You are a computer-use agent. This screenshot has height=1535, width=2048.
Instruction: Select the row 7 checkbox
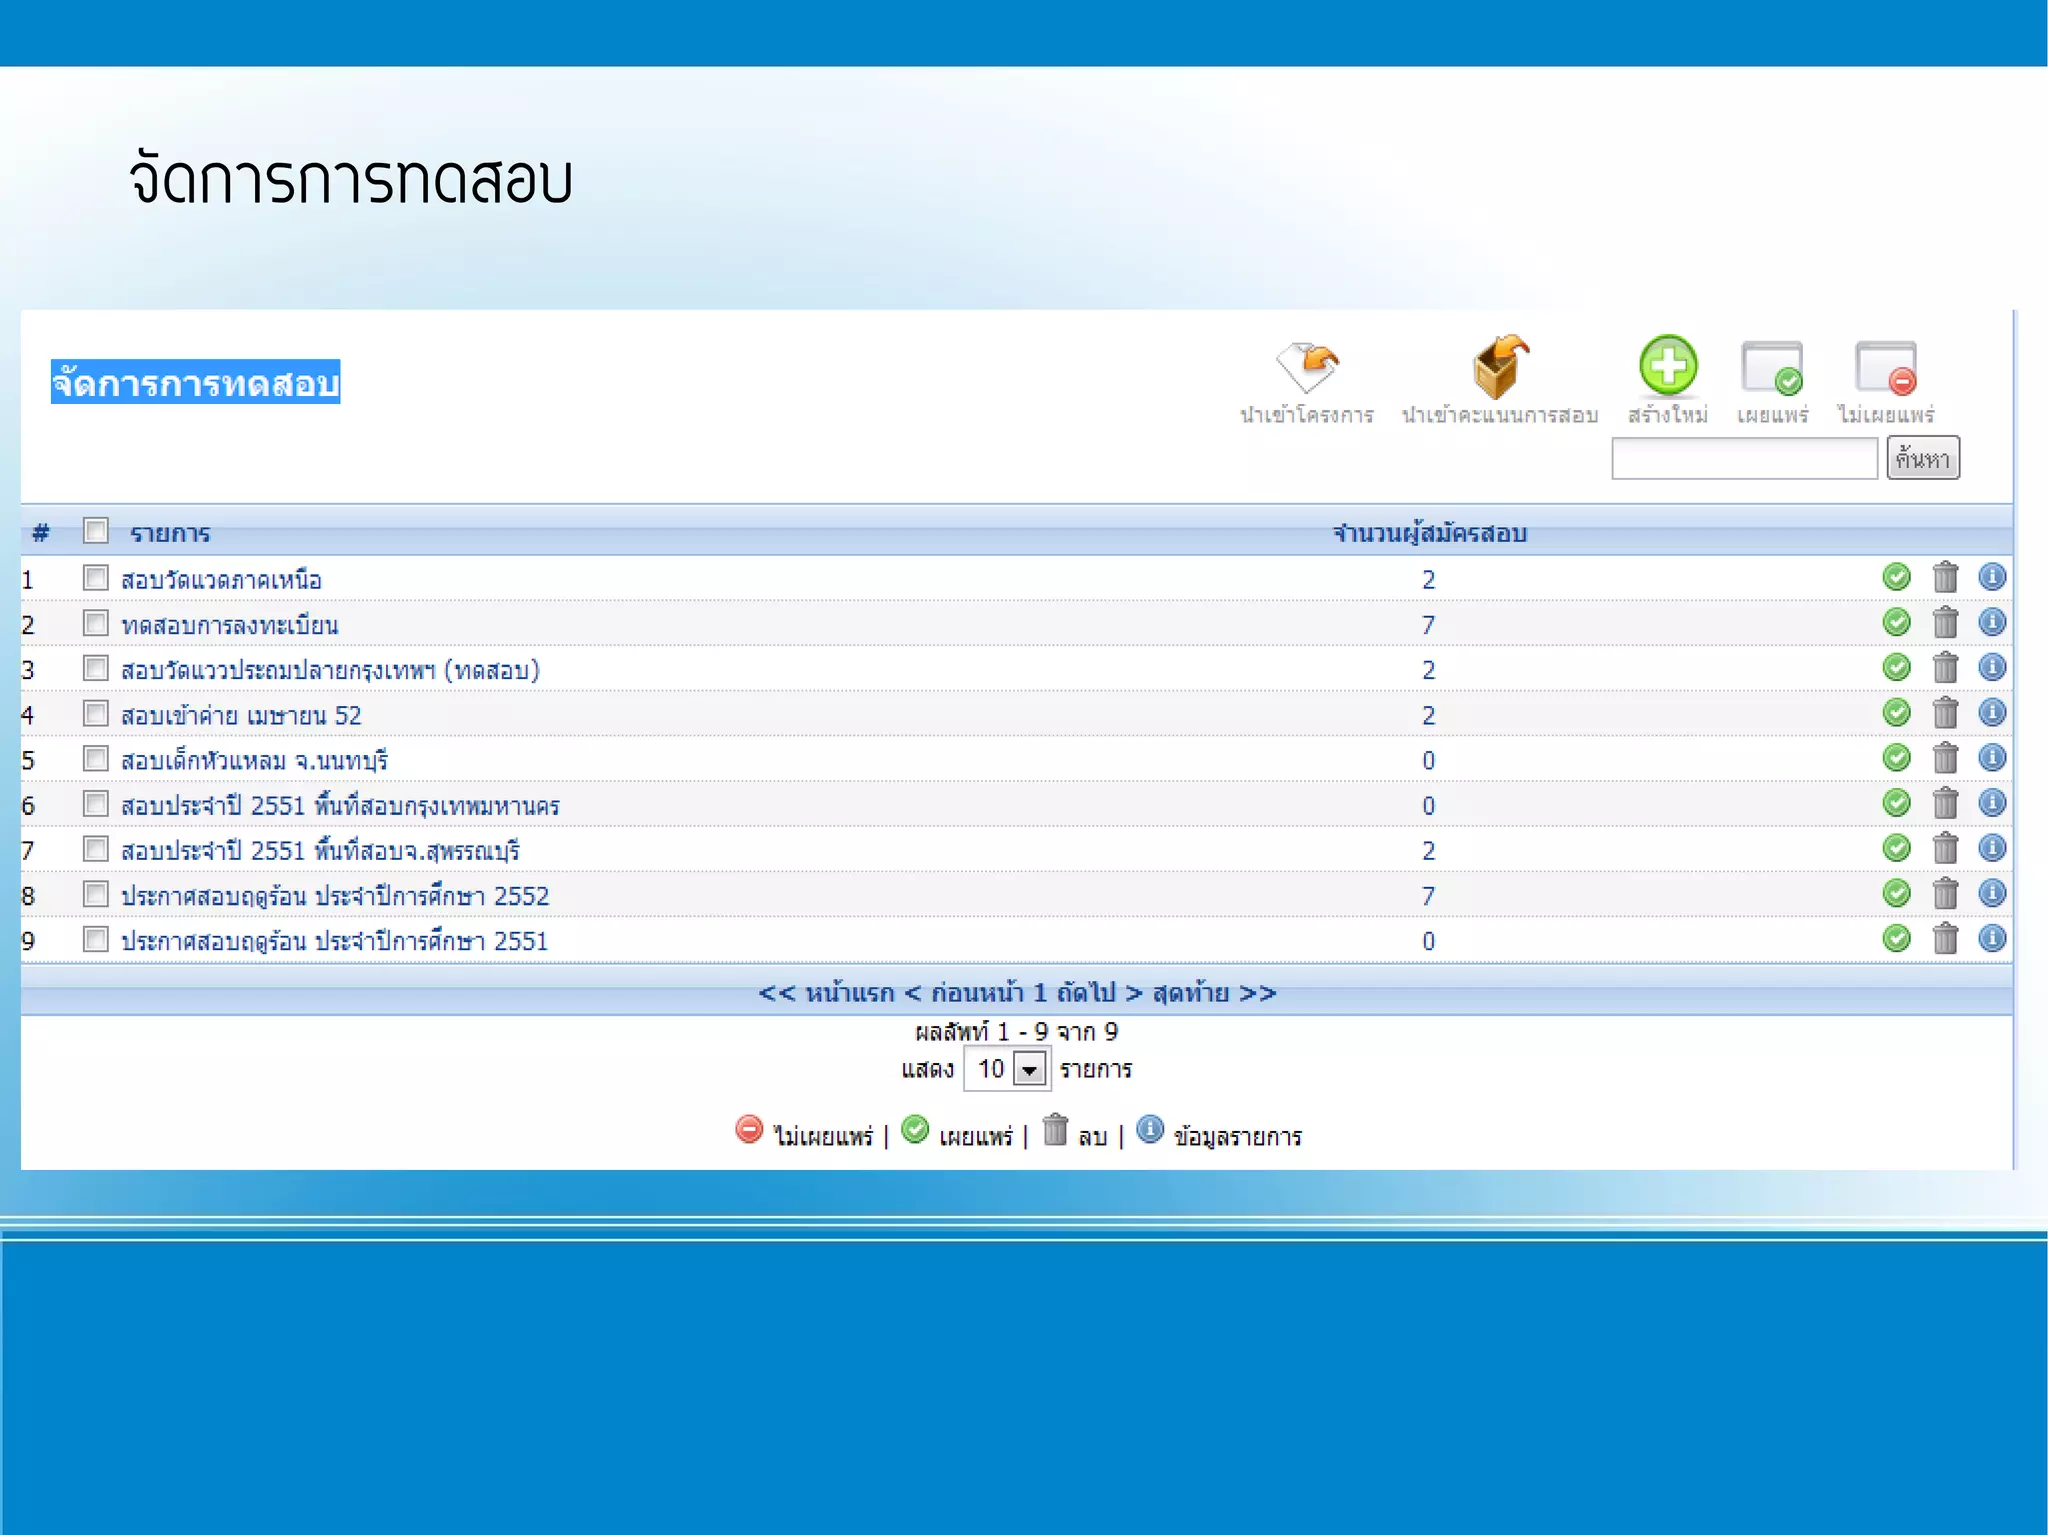click(x=96, y=849)
